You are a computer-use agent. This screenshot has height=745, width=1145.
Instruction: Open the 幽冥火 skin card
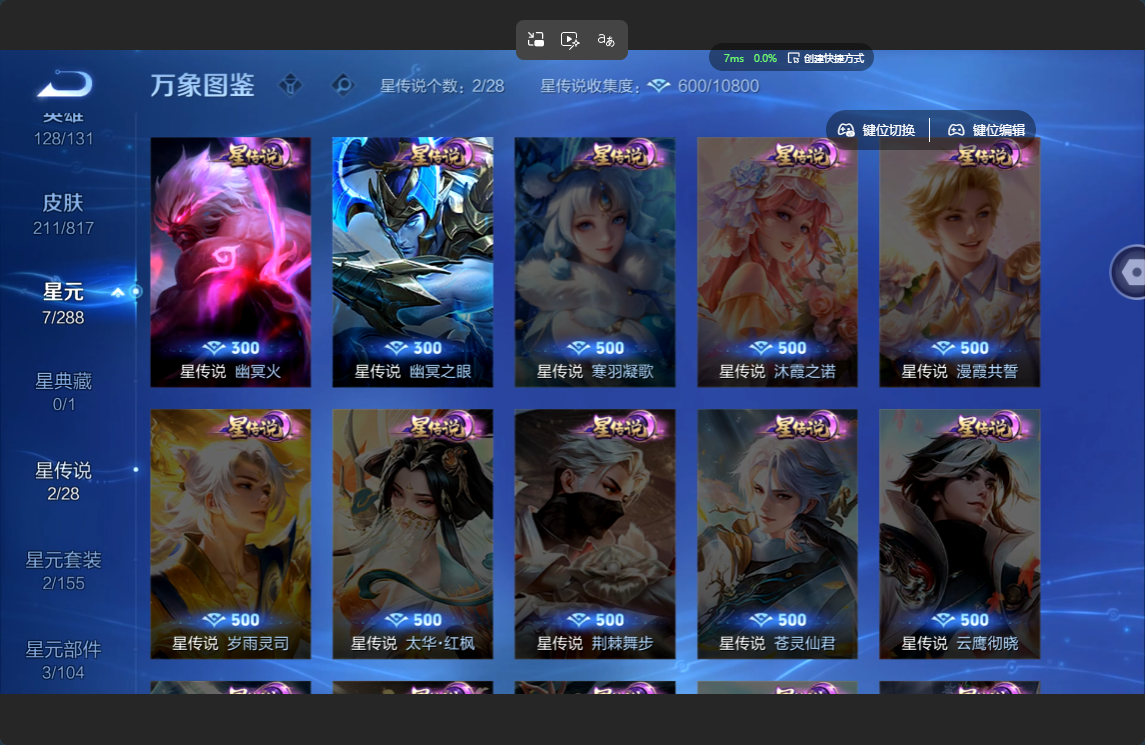click(231, 262)
